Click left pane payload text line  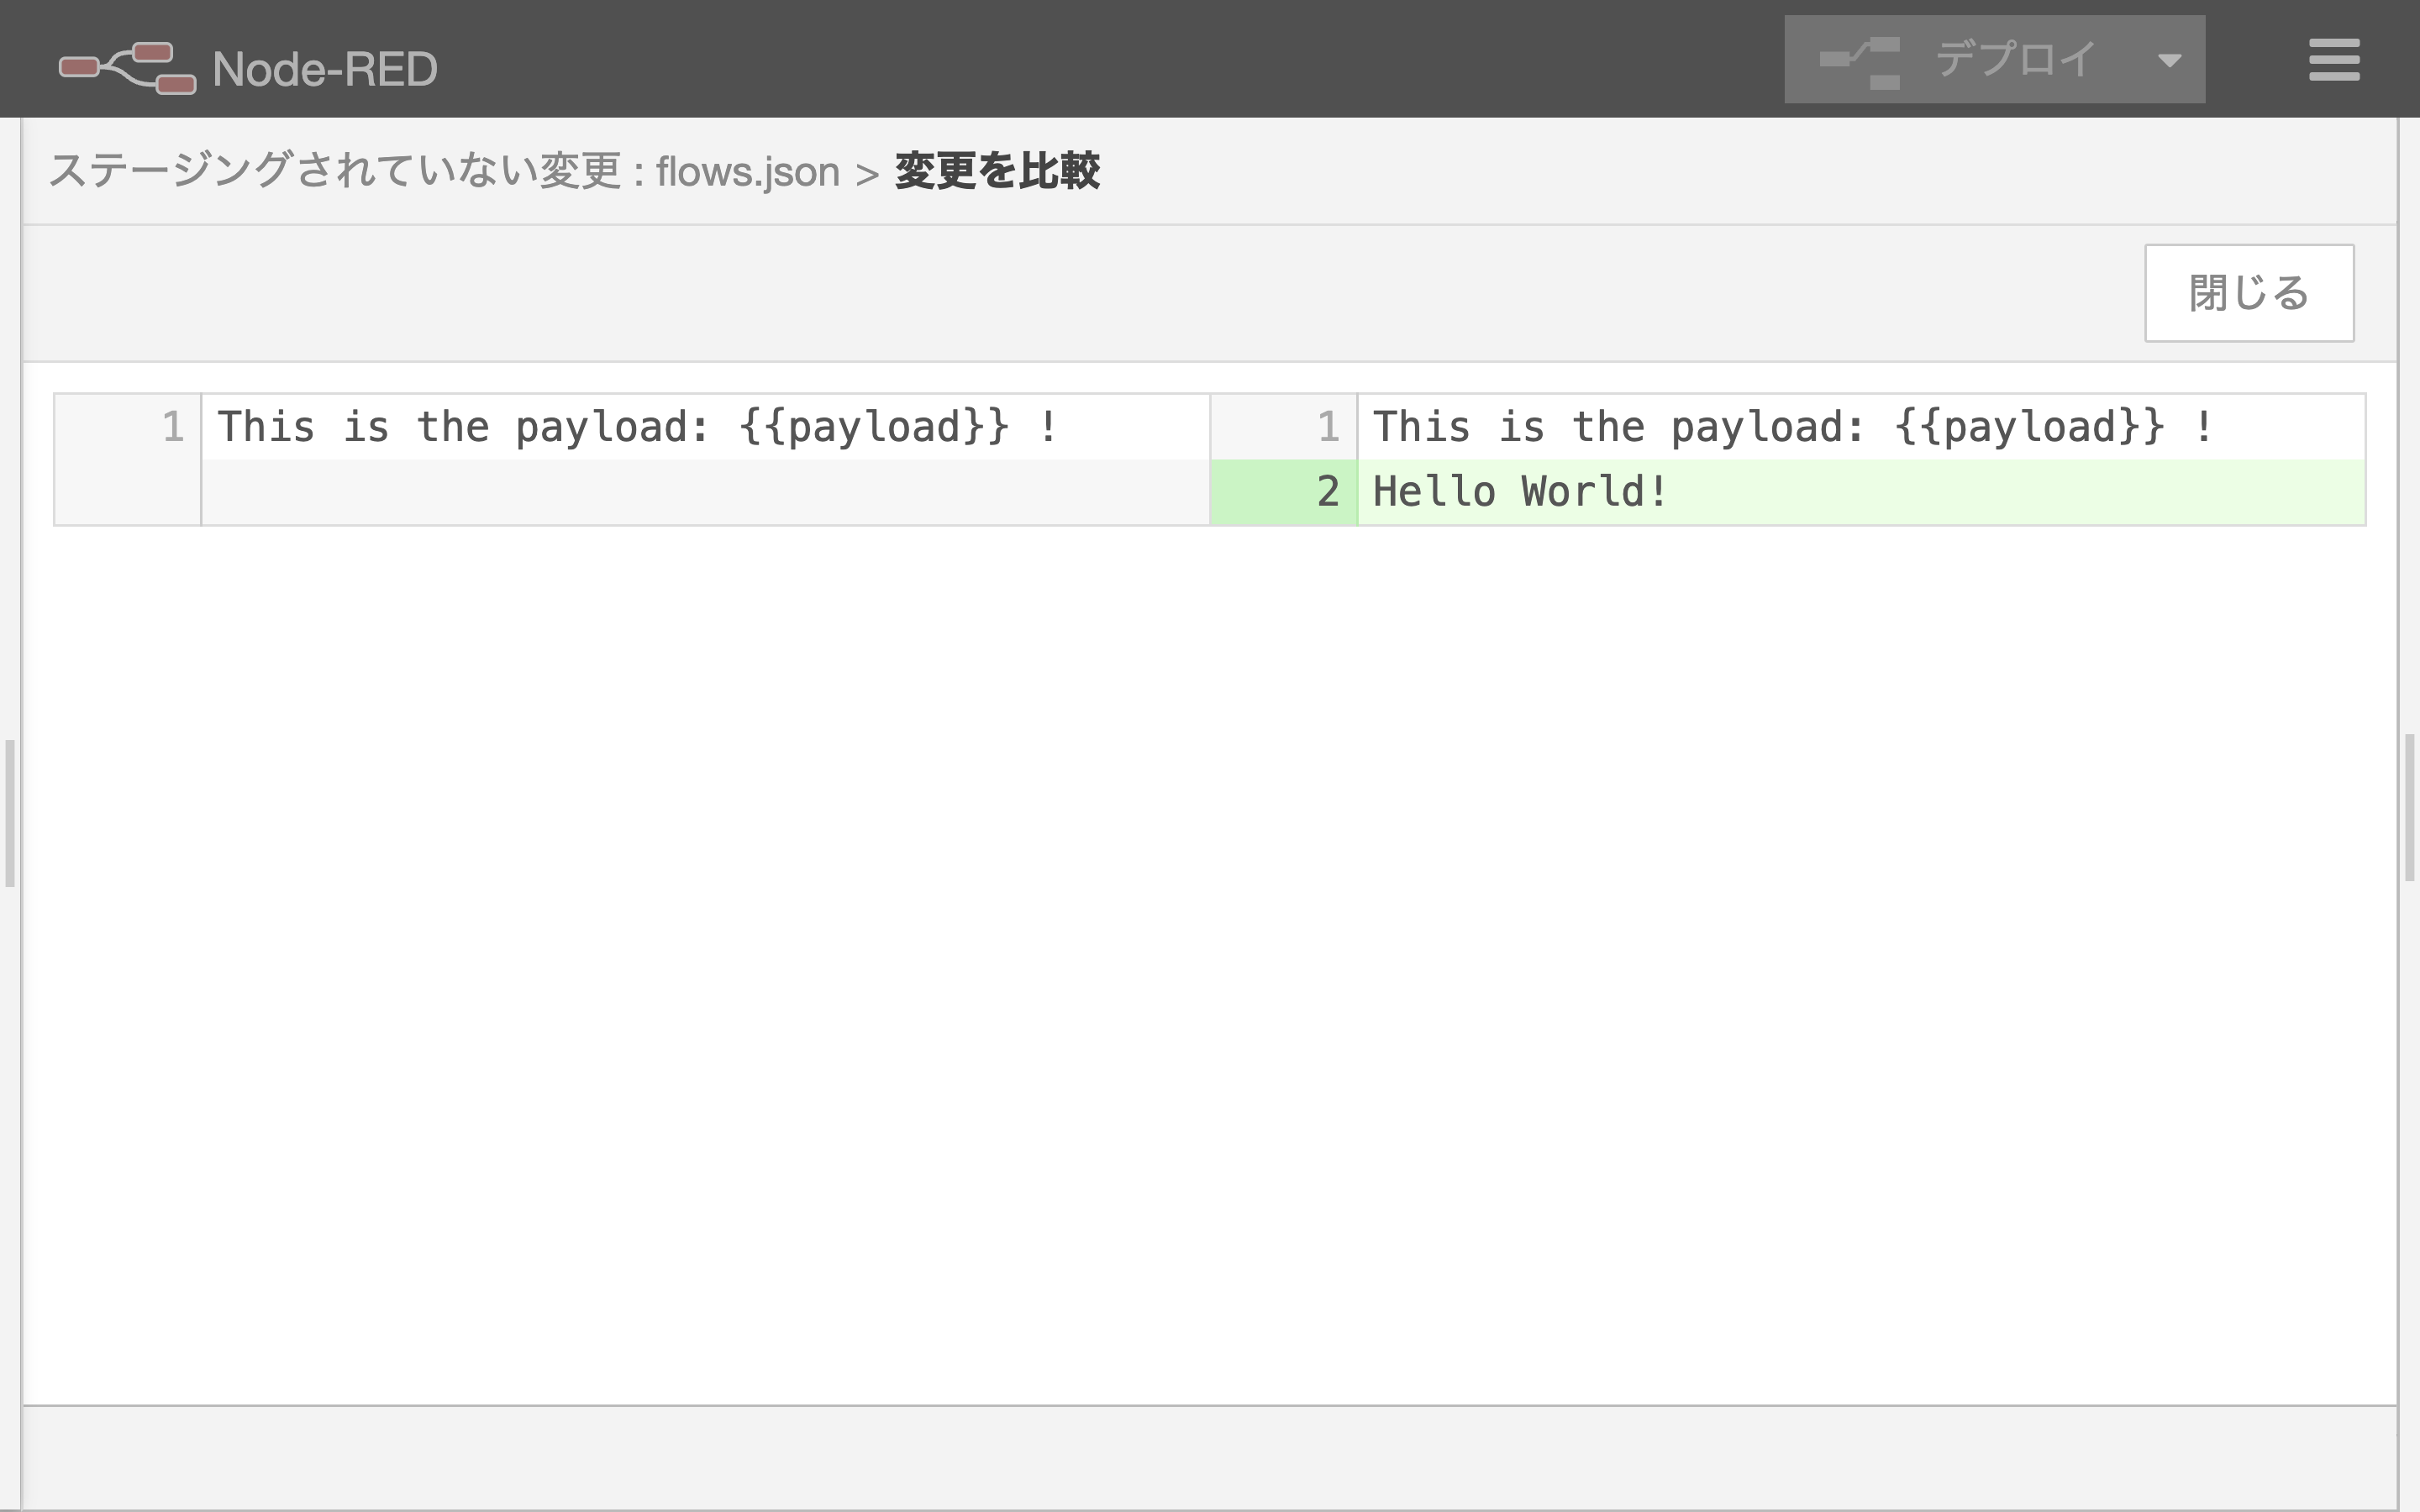(636, 427)
